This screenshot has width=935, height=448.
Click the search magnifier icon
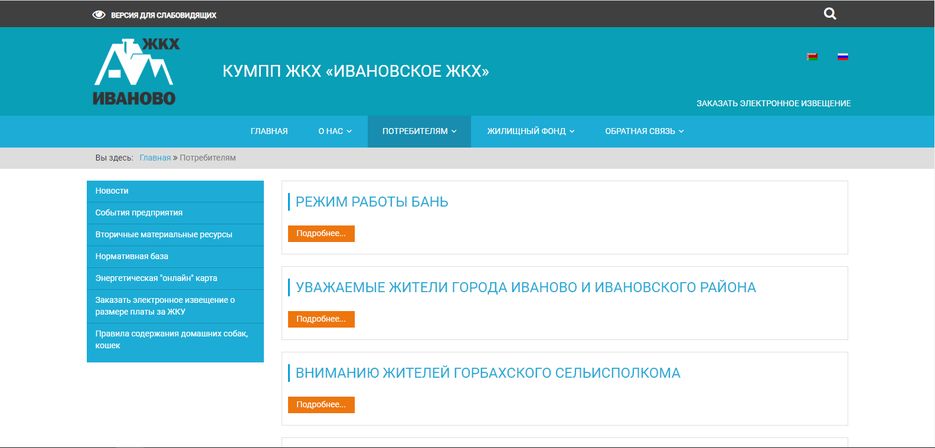830,14
